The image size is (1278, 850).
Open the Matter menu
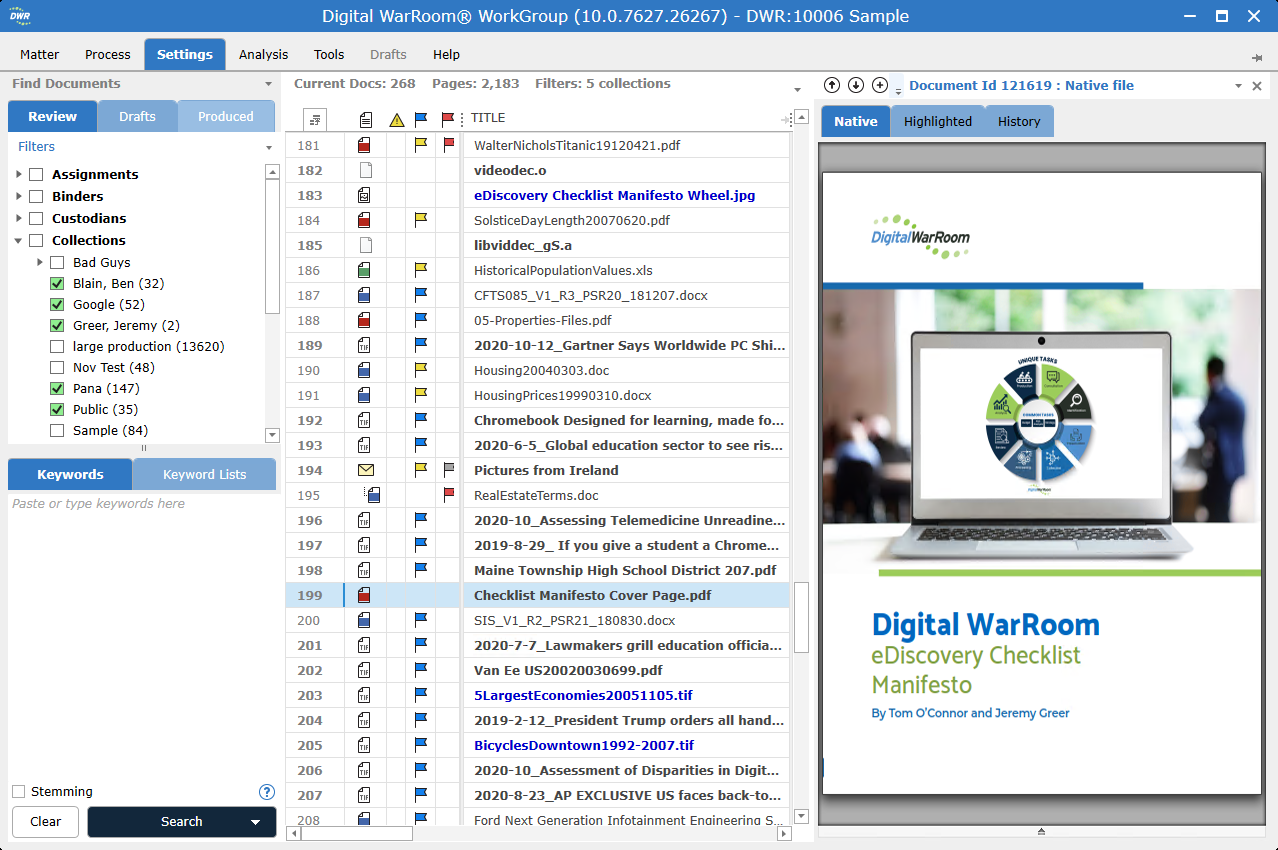click(39, 55)
